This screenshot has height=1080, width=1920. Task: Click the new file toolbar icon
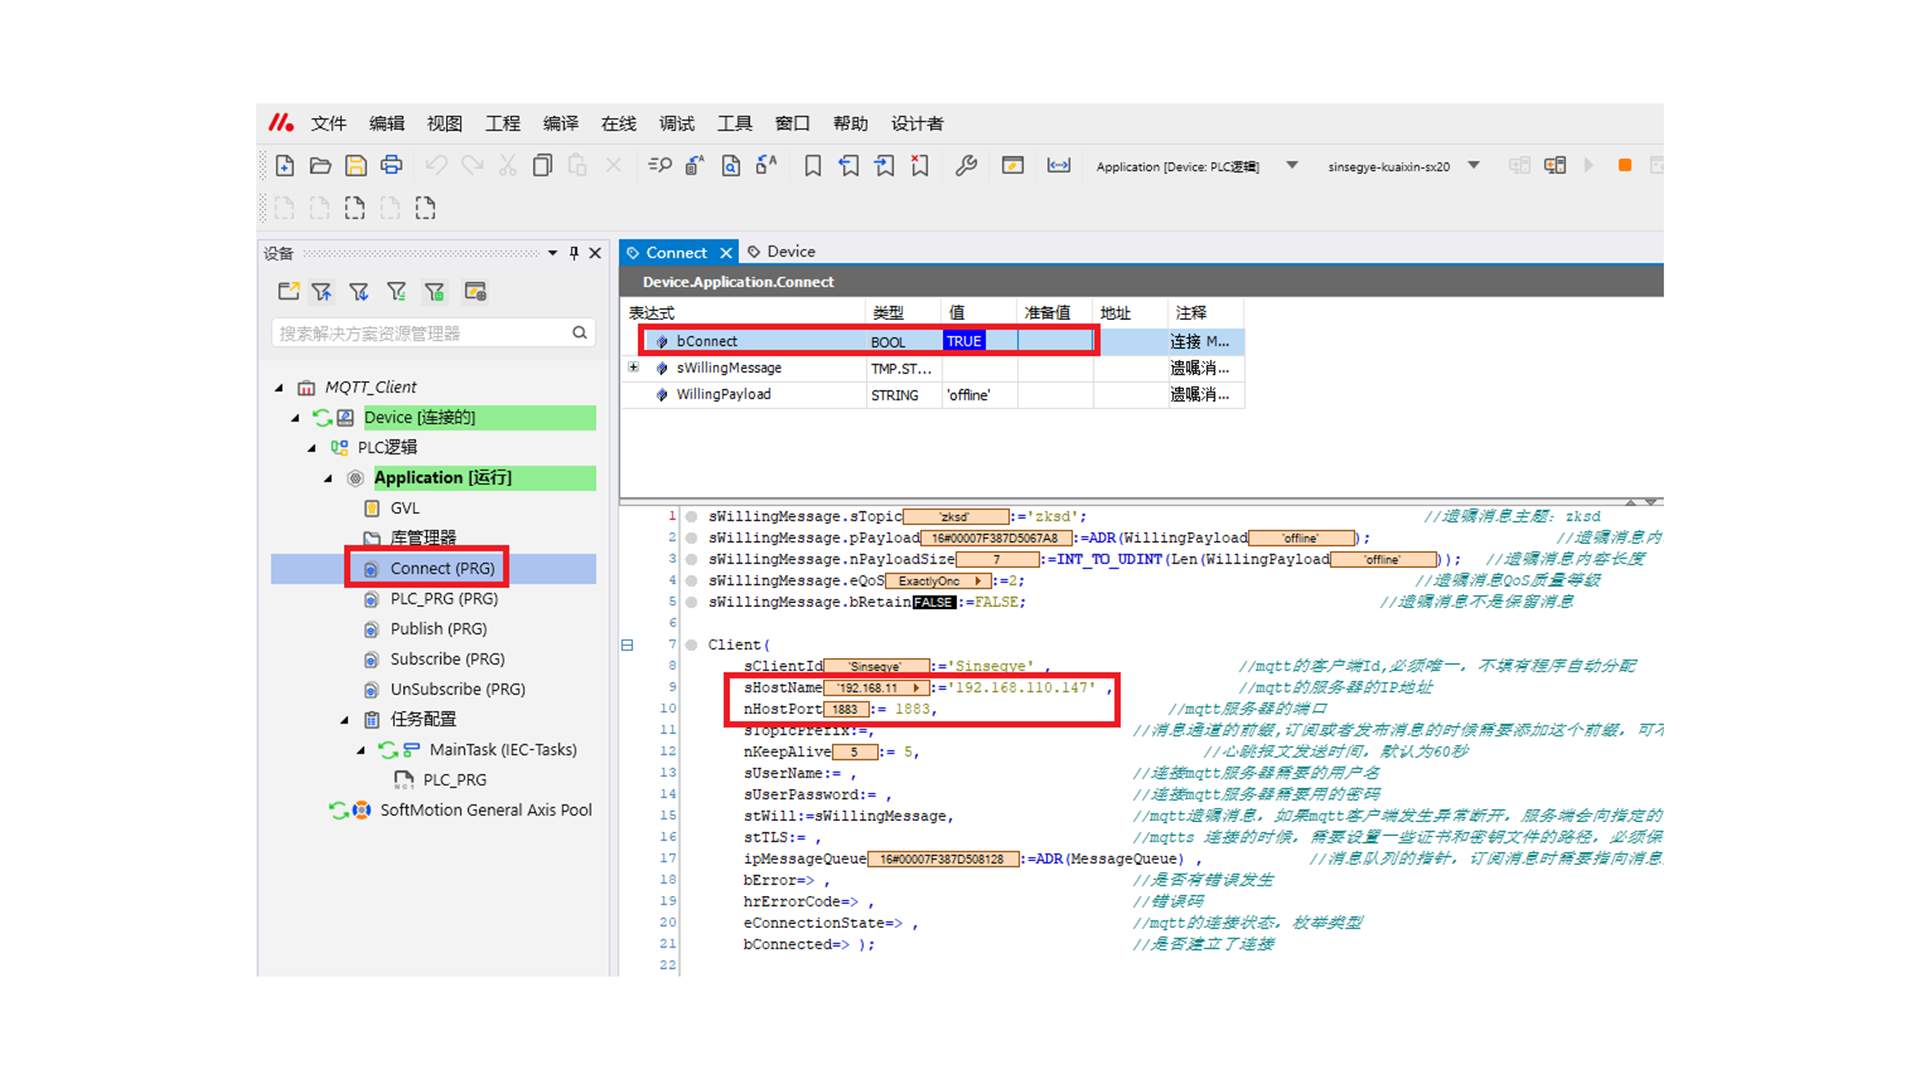click(x=285, y=166)
